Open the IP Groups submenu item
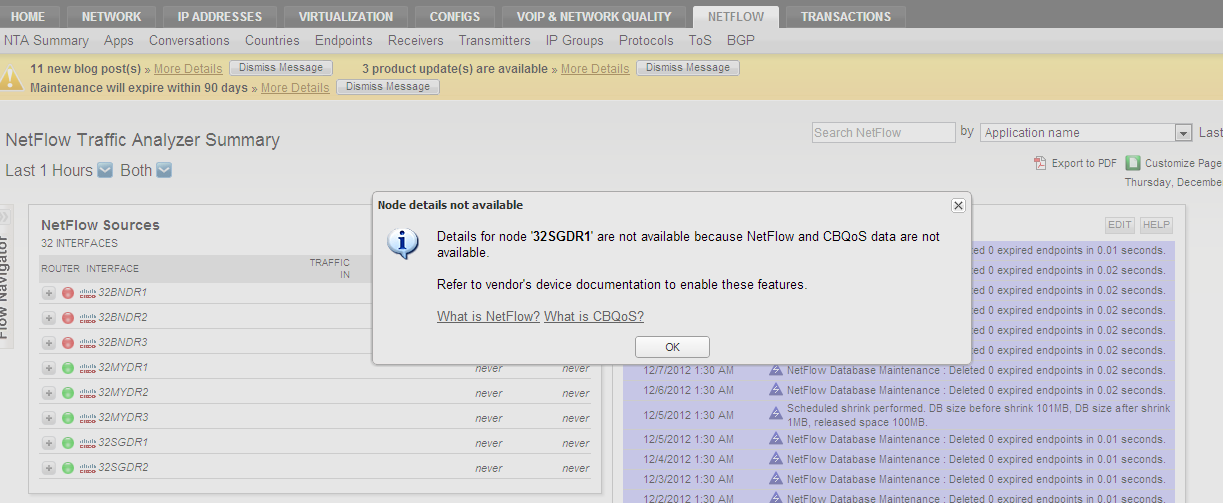The image size is (1223, 503). click(x=575, y=41)
